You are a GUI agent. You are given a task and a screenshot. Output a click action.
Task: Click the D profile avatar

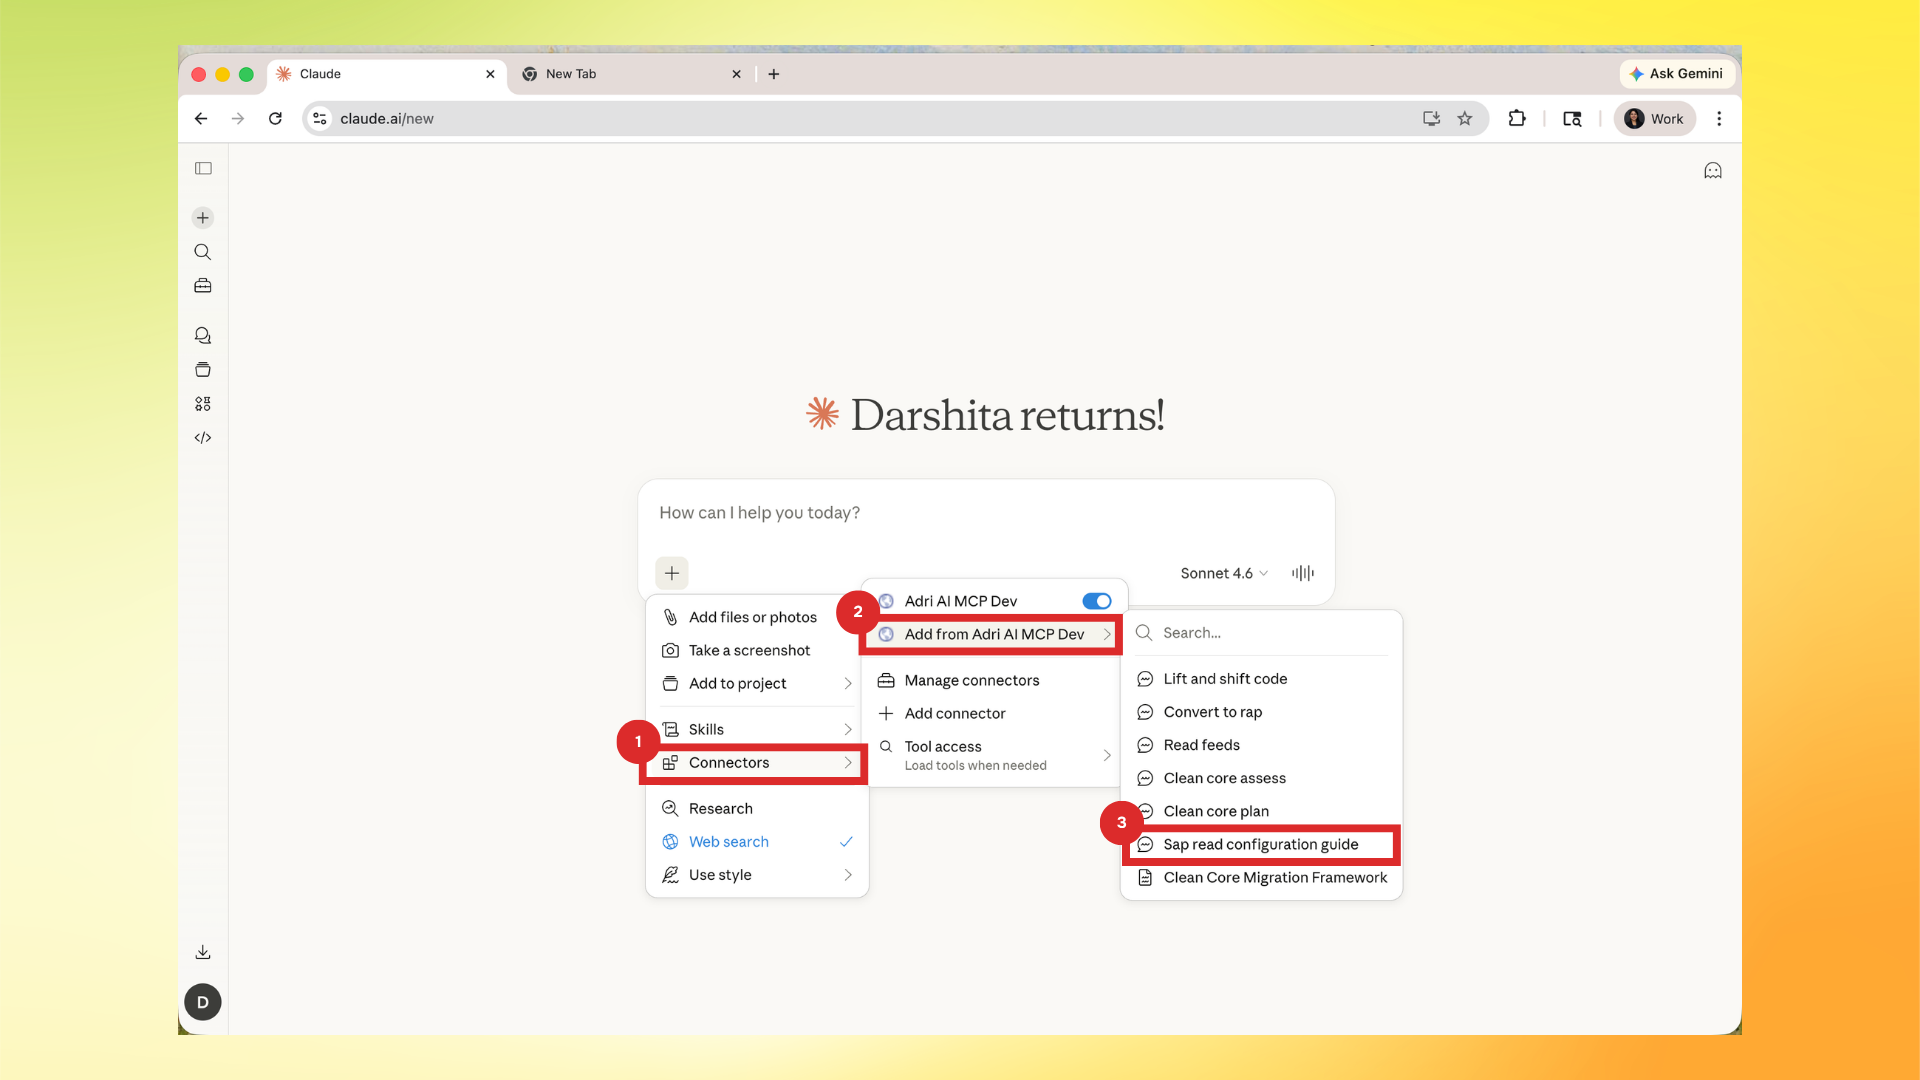[203, 1002]
